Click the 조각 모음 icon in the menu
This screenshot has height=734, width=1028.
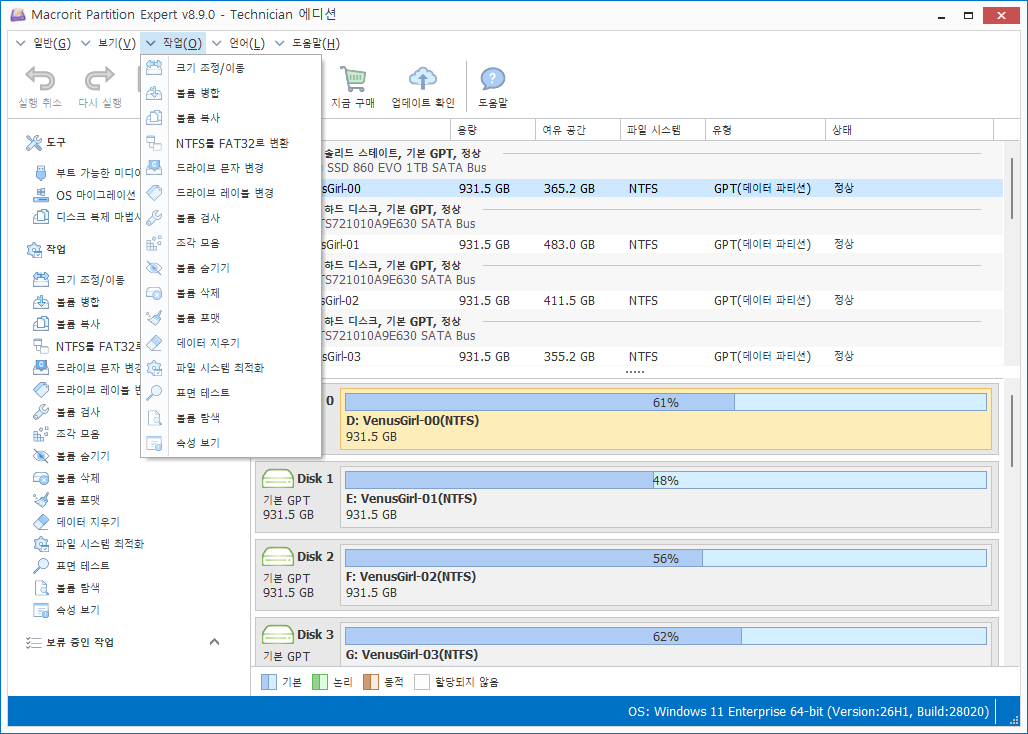pyautogui.click(x=154, y=242)
